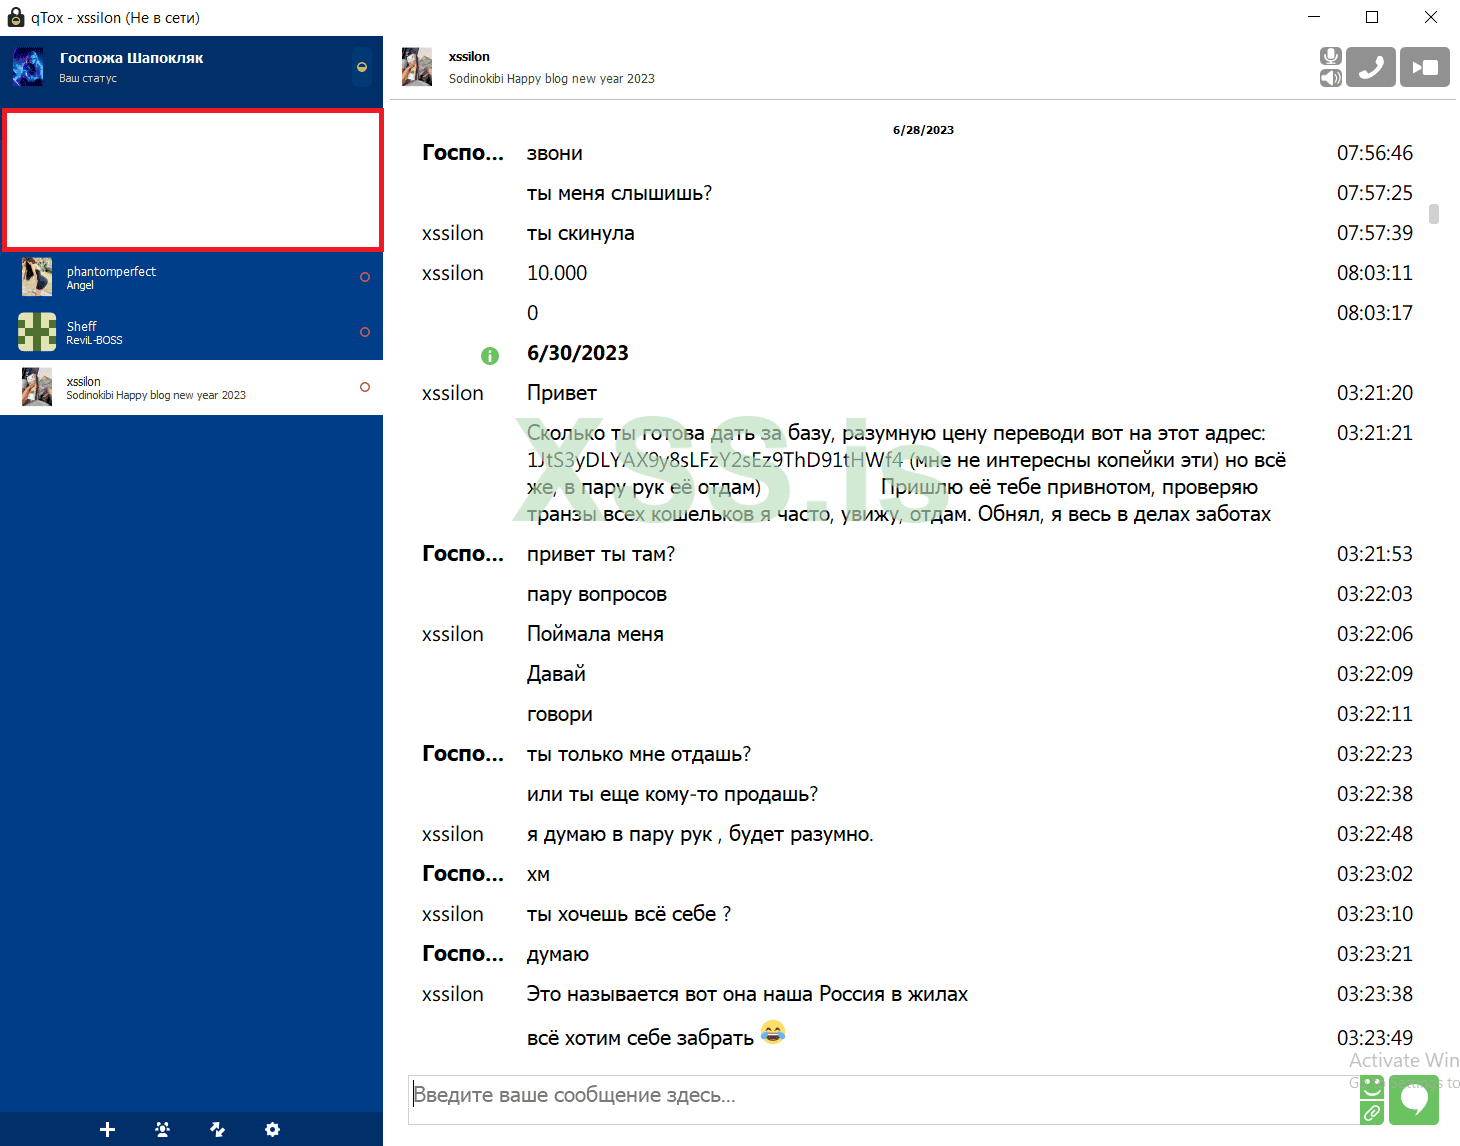The height and width of the screenshot is (1146, 1460).
Task: Click the message 'ты скинула'
Action: [581, 234]
